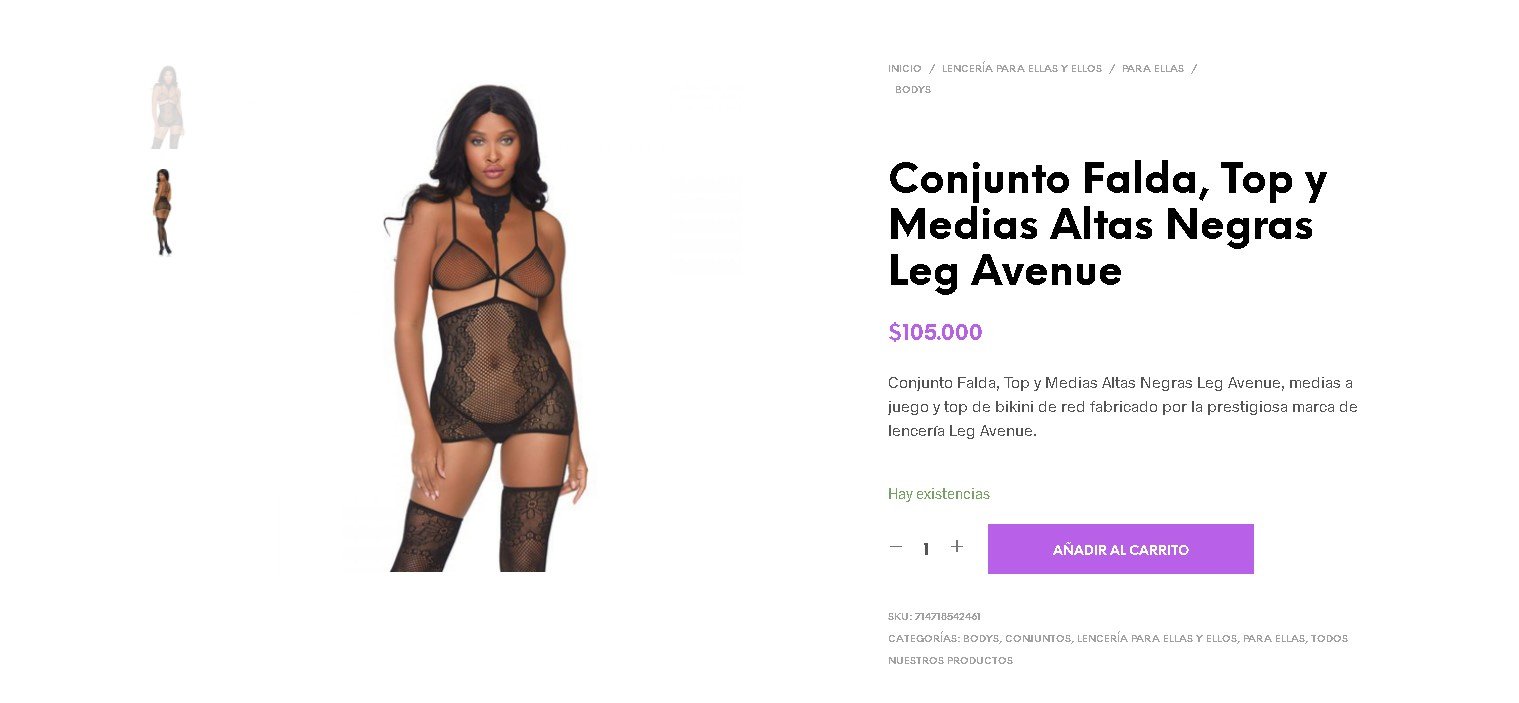1519x703 pixels.
Task: Open the Para ellas breadcrumb link
Action: tap(1152, 69)
